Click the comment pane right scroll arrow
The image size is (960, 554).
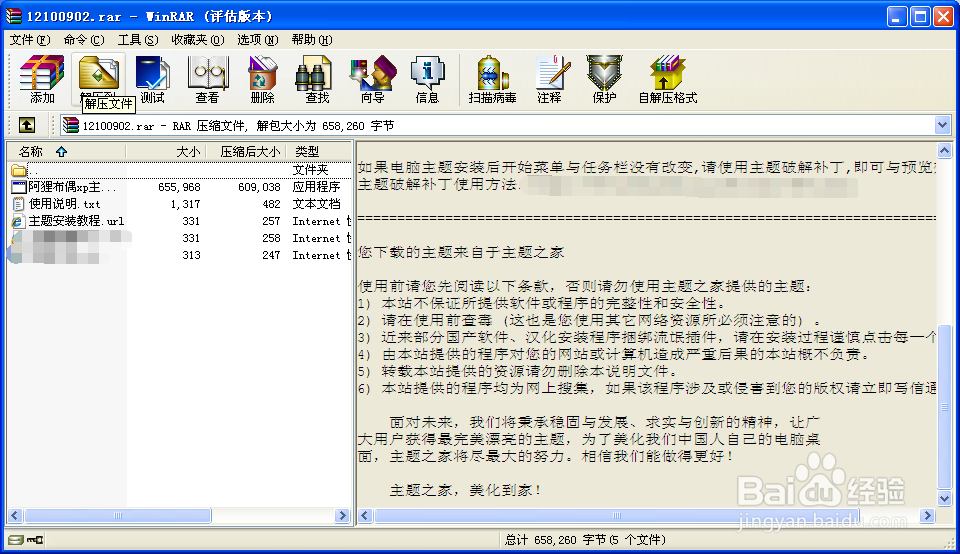tap(928, 515)
